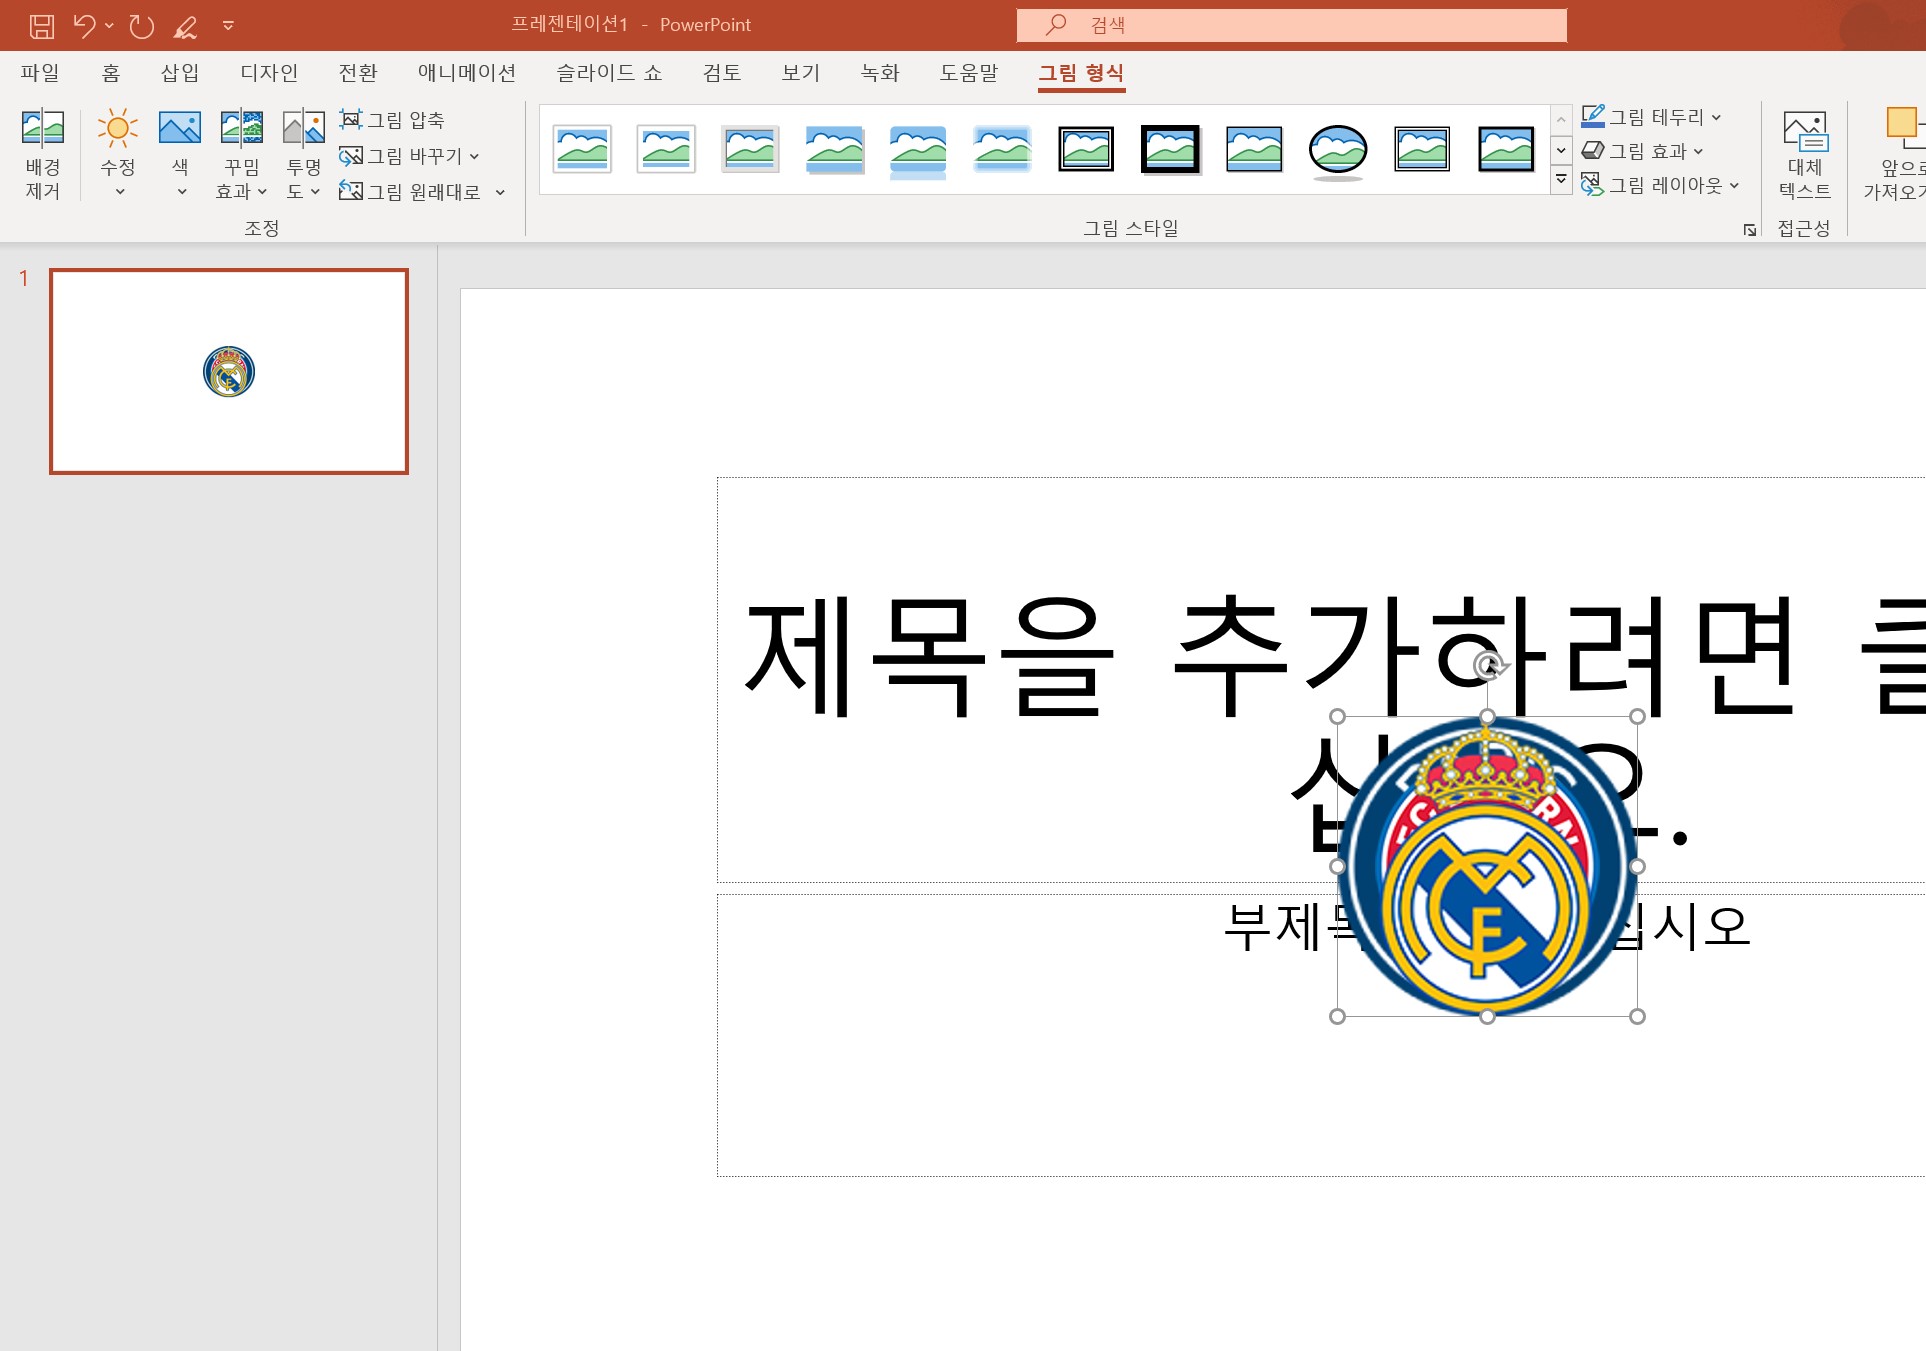The height and width of the screenshot is (1351, 1926).
Task: Apply the twelfth picture style thumbnail
Action: [x=1506, y=149]
